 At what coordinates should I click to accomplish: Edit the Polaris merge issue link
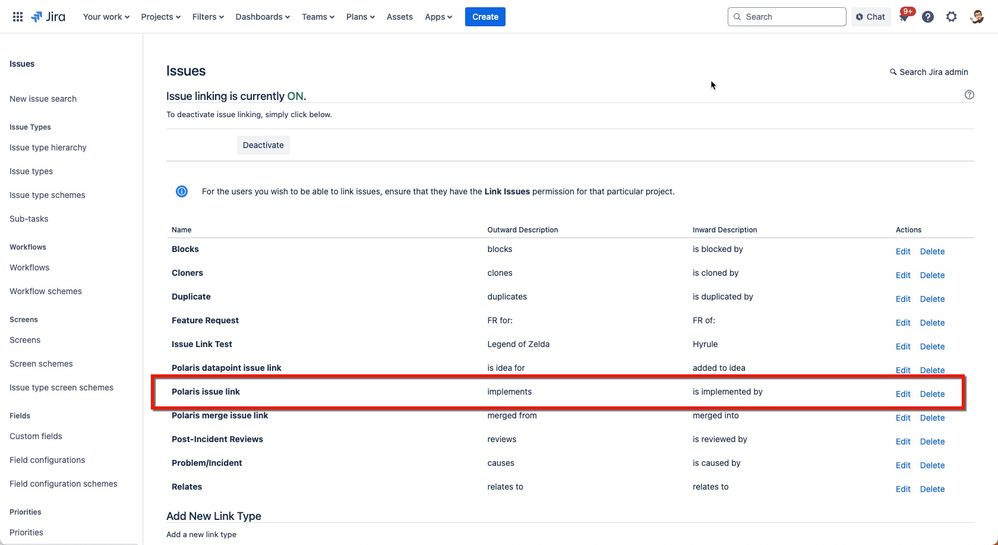(903, 418)
